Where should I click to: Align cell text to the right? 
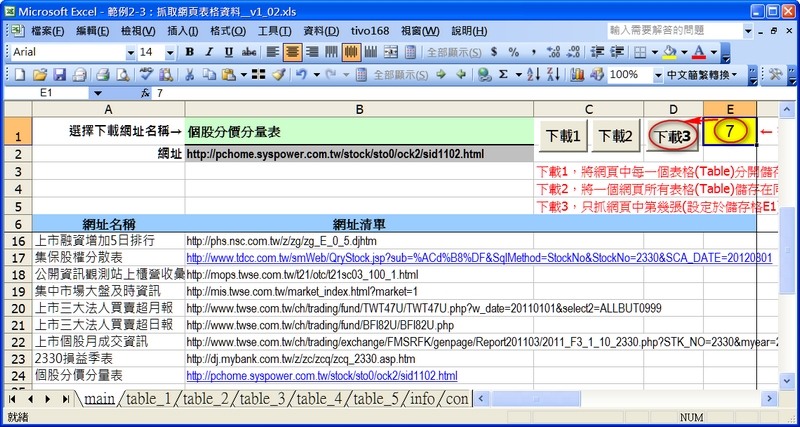click(x=312, y=52)
